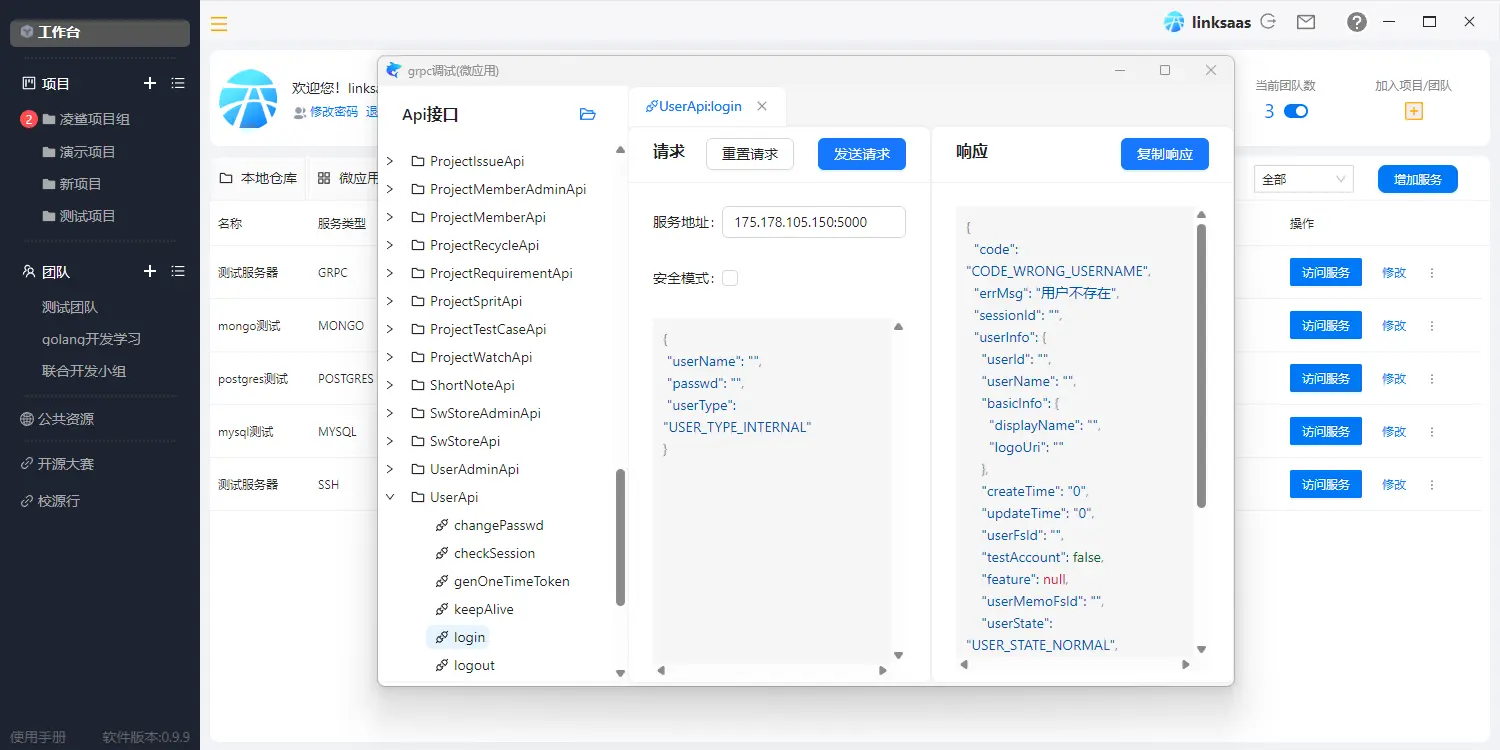
Task: Maximize the grpc调试 dialog window
Action: [x=1165, y=70]
